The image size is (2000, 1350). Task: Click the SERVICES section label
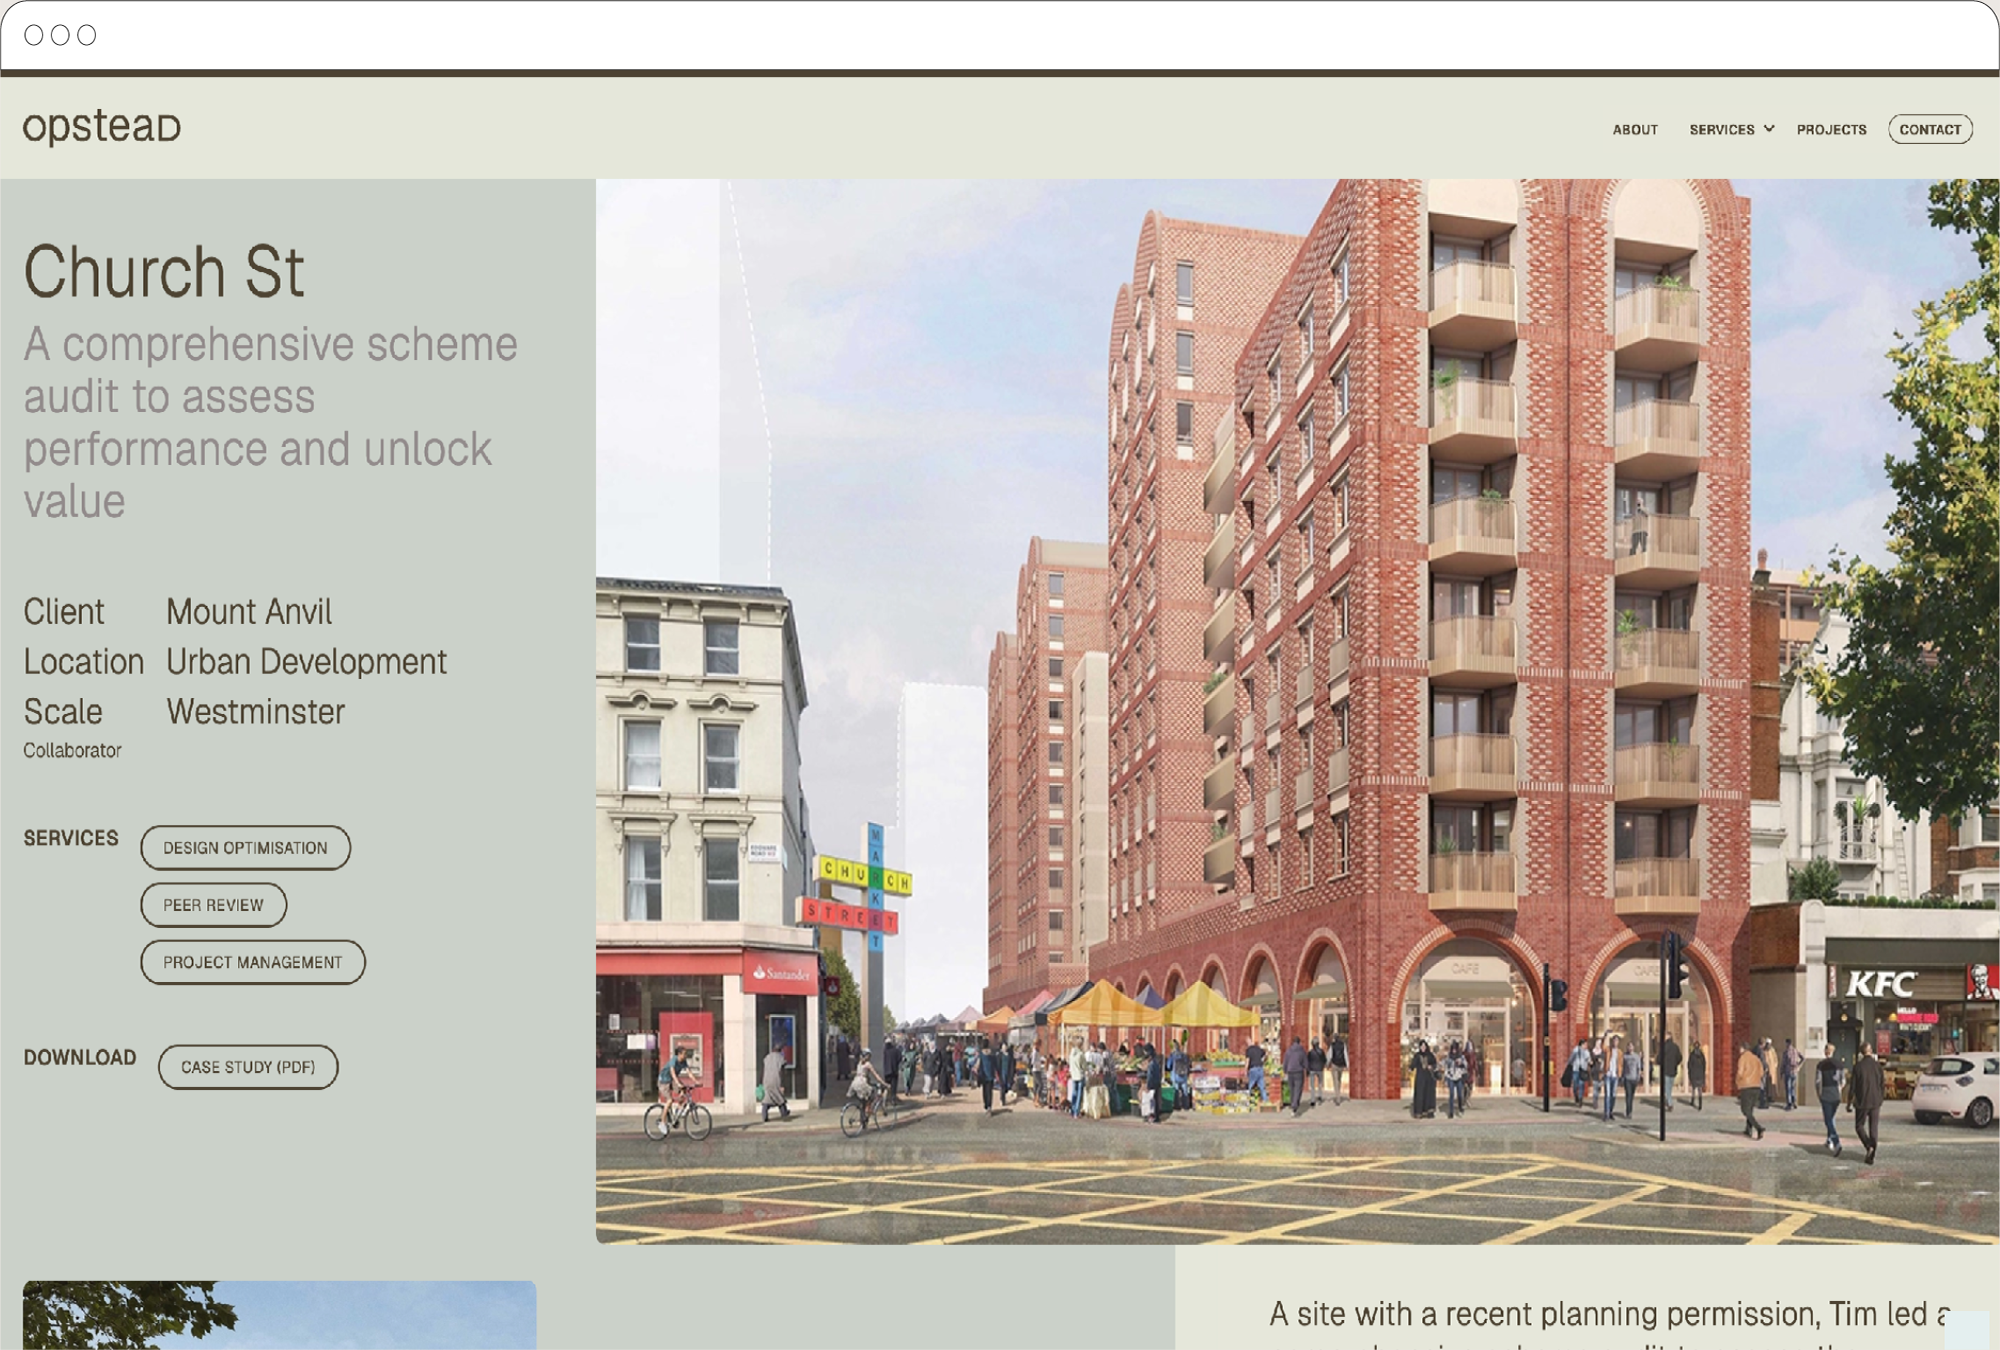(x=71, y=838)
